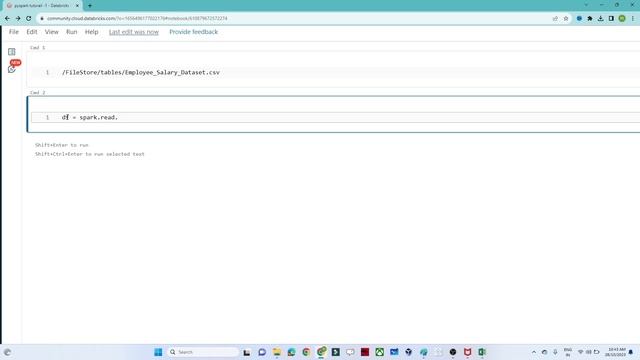The image size is (640, 360).
Task: Click the 'Last edit was now' link
Action: click(x=133, y=32)
